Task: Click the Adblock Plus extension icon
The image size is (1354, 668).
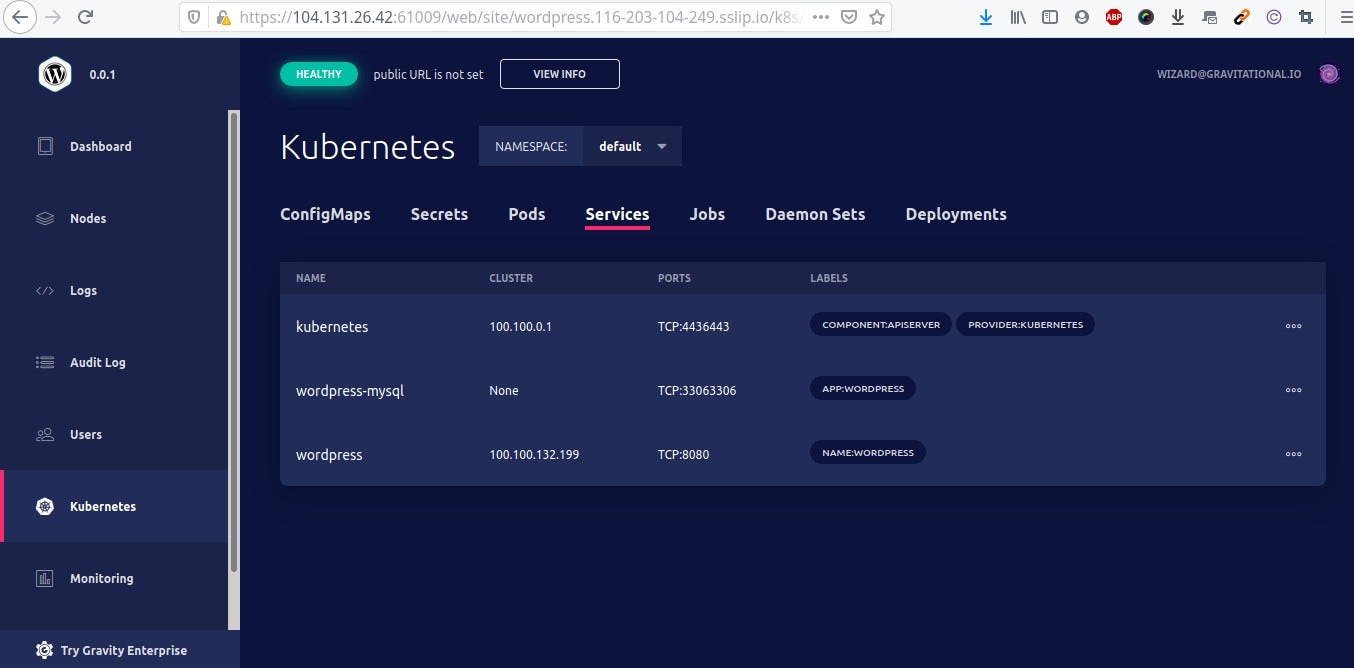Action: (1114, 17)
